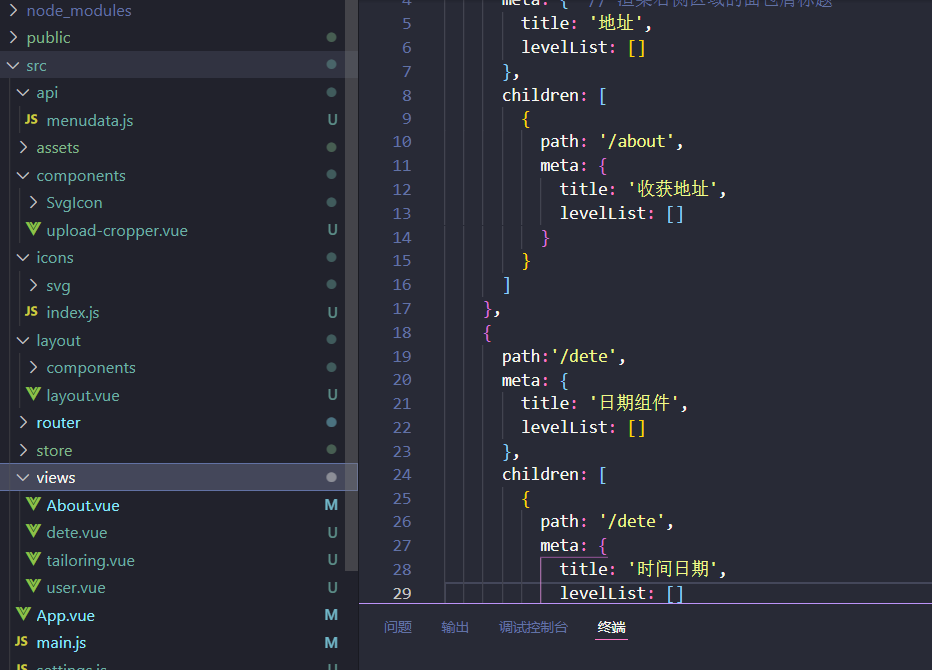Collapse the icons folder chevron
The width and height of the screenshot is (932, 670).
[x=23, y=257]
